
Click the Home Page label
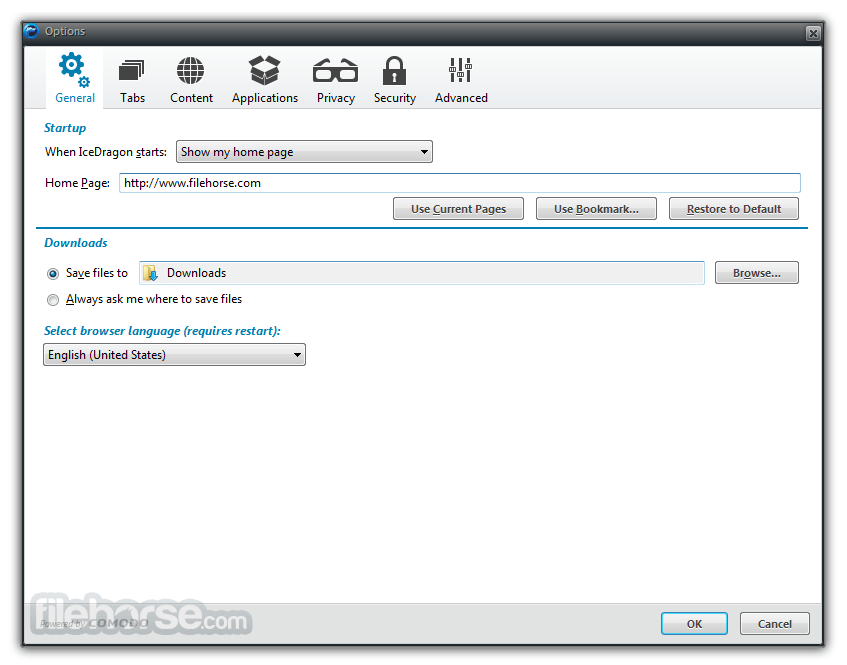pos(77,183)
